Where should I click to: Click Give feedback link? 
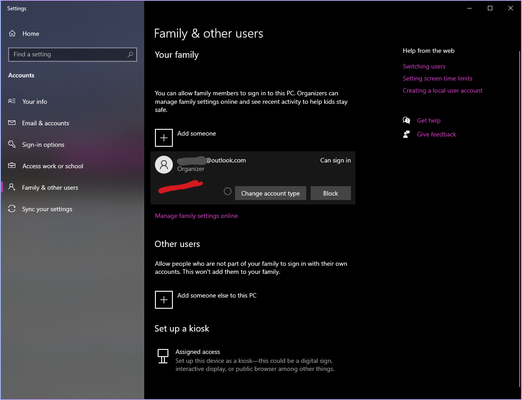pyautogui.click(x=436, y=134)
